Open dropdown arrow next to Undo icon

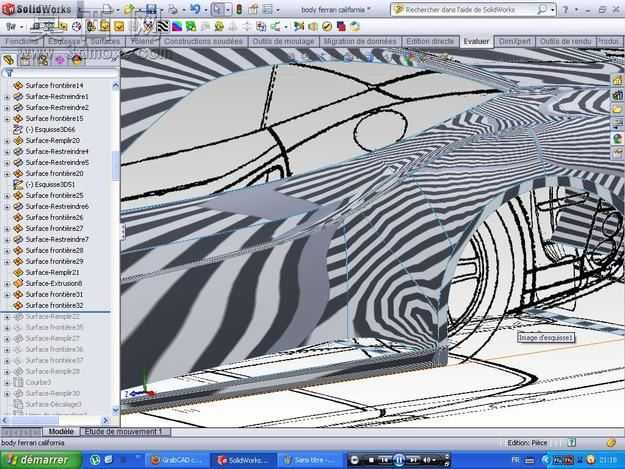[206, 10]
